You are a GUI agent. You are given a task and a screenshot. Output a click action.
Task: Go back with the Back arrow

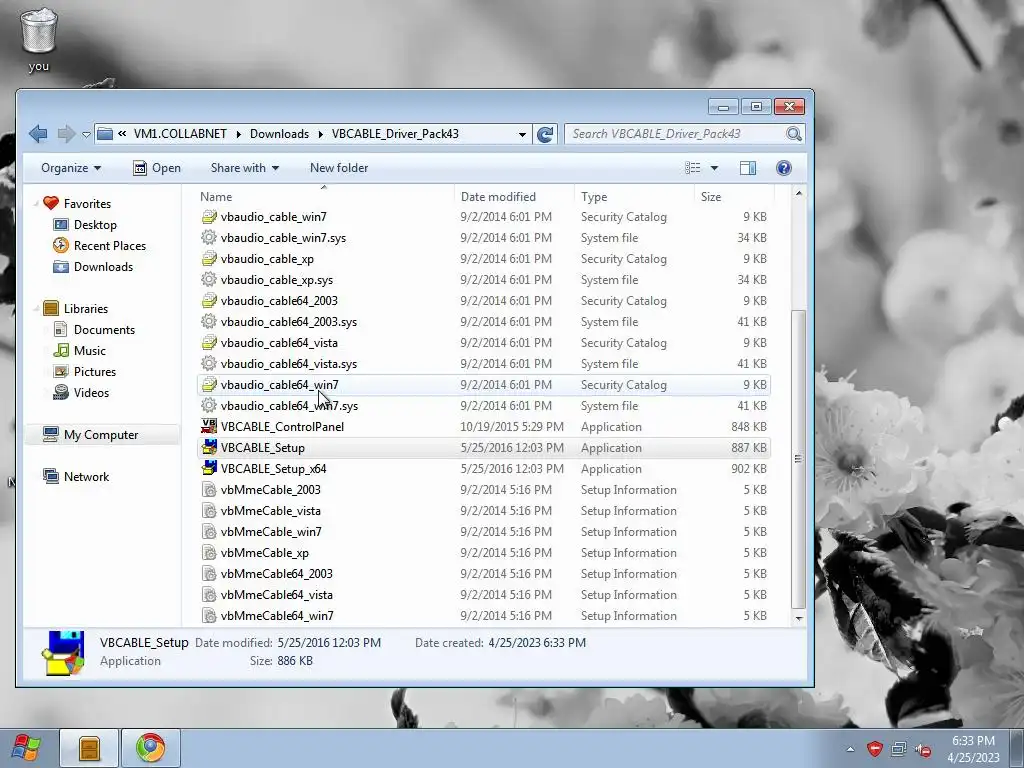click(38, 134)
